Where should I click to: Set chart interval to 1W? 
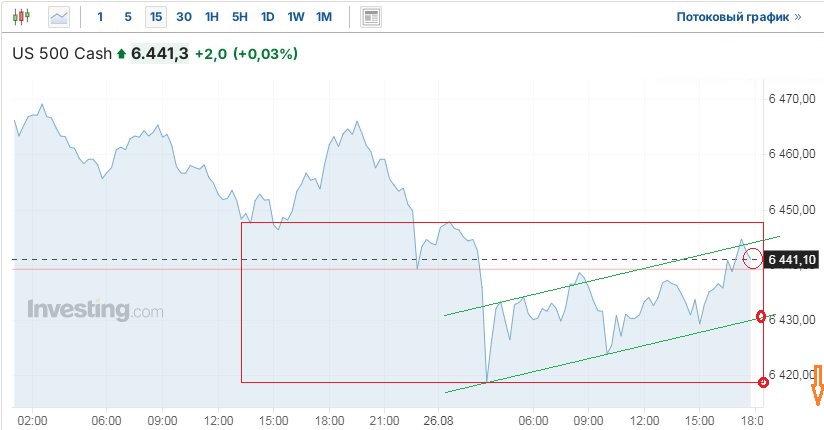coord(295,17)
